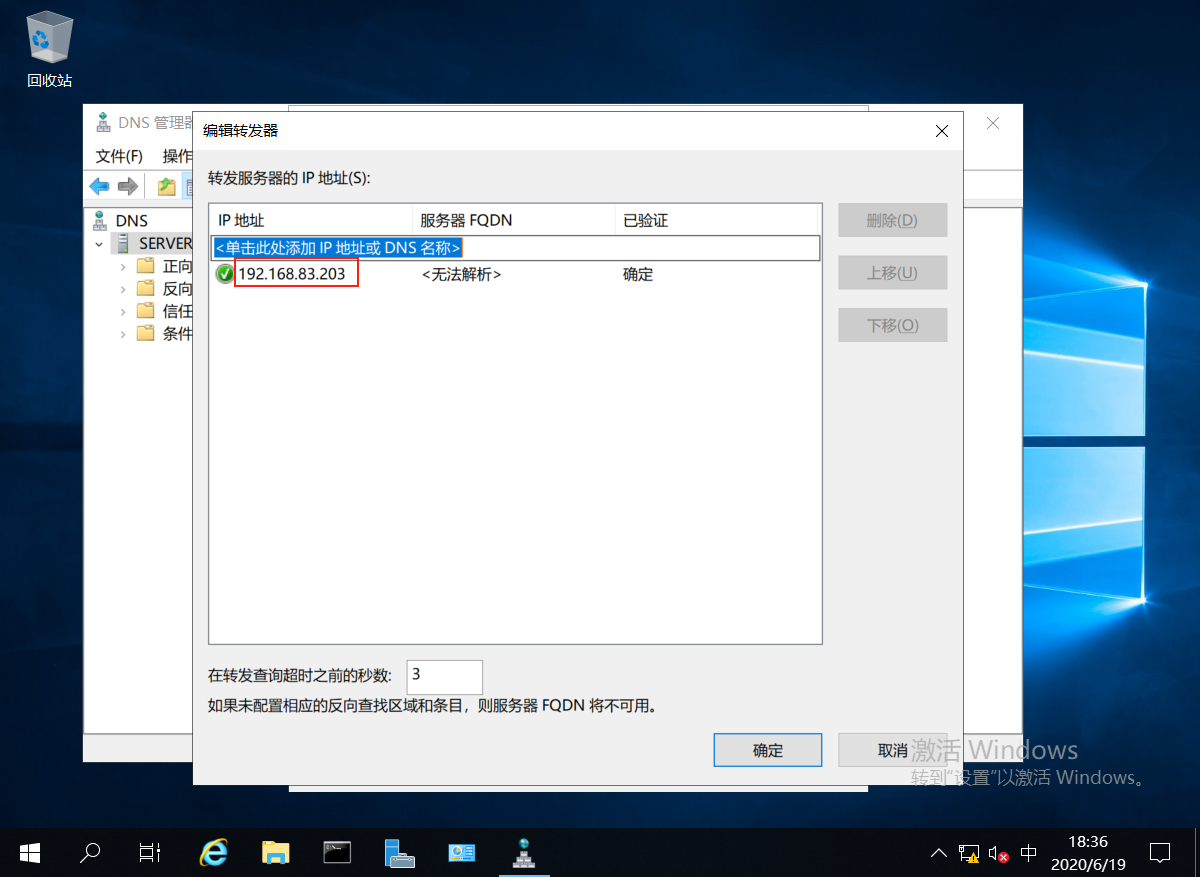Confirm with the 确定 button
This screenshot has height=877, width=1200.
point(767,750)
